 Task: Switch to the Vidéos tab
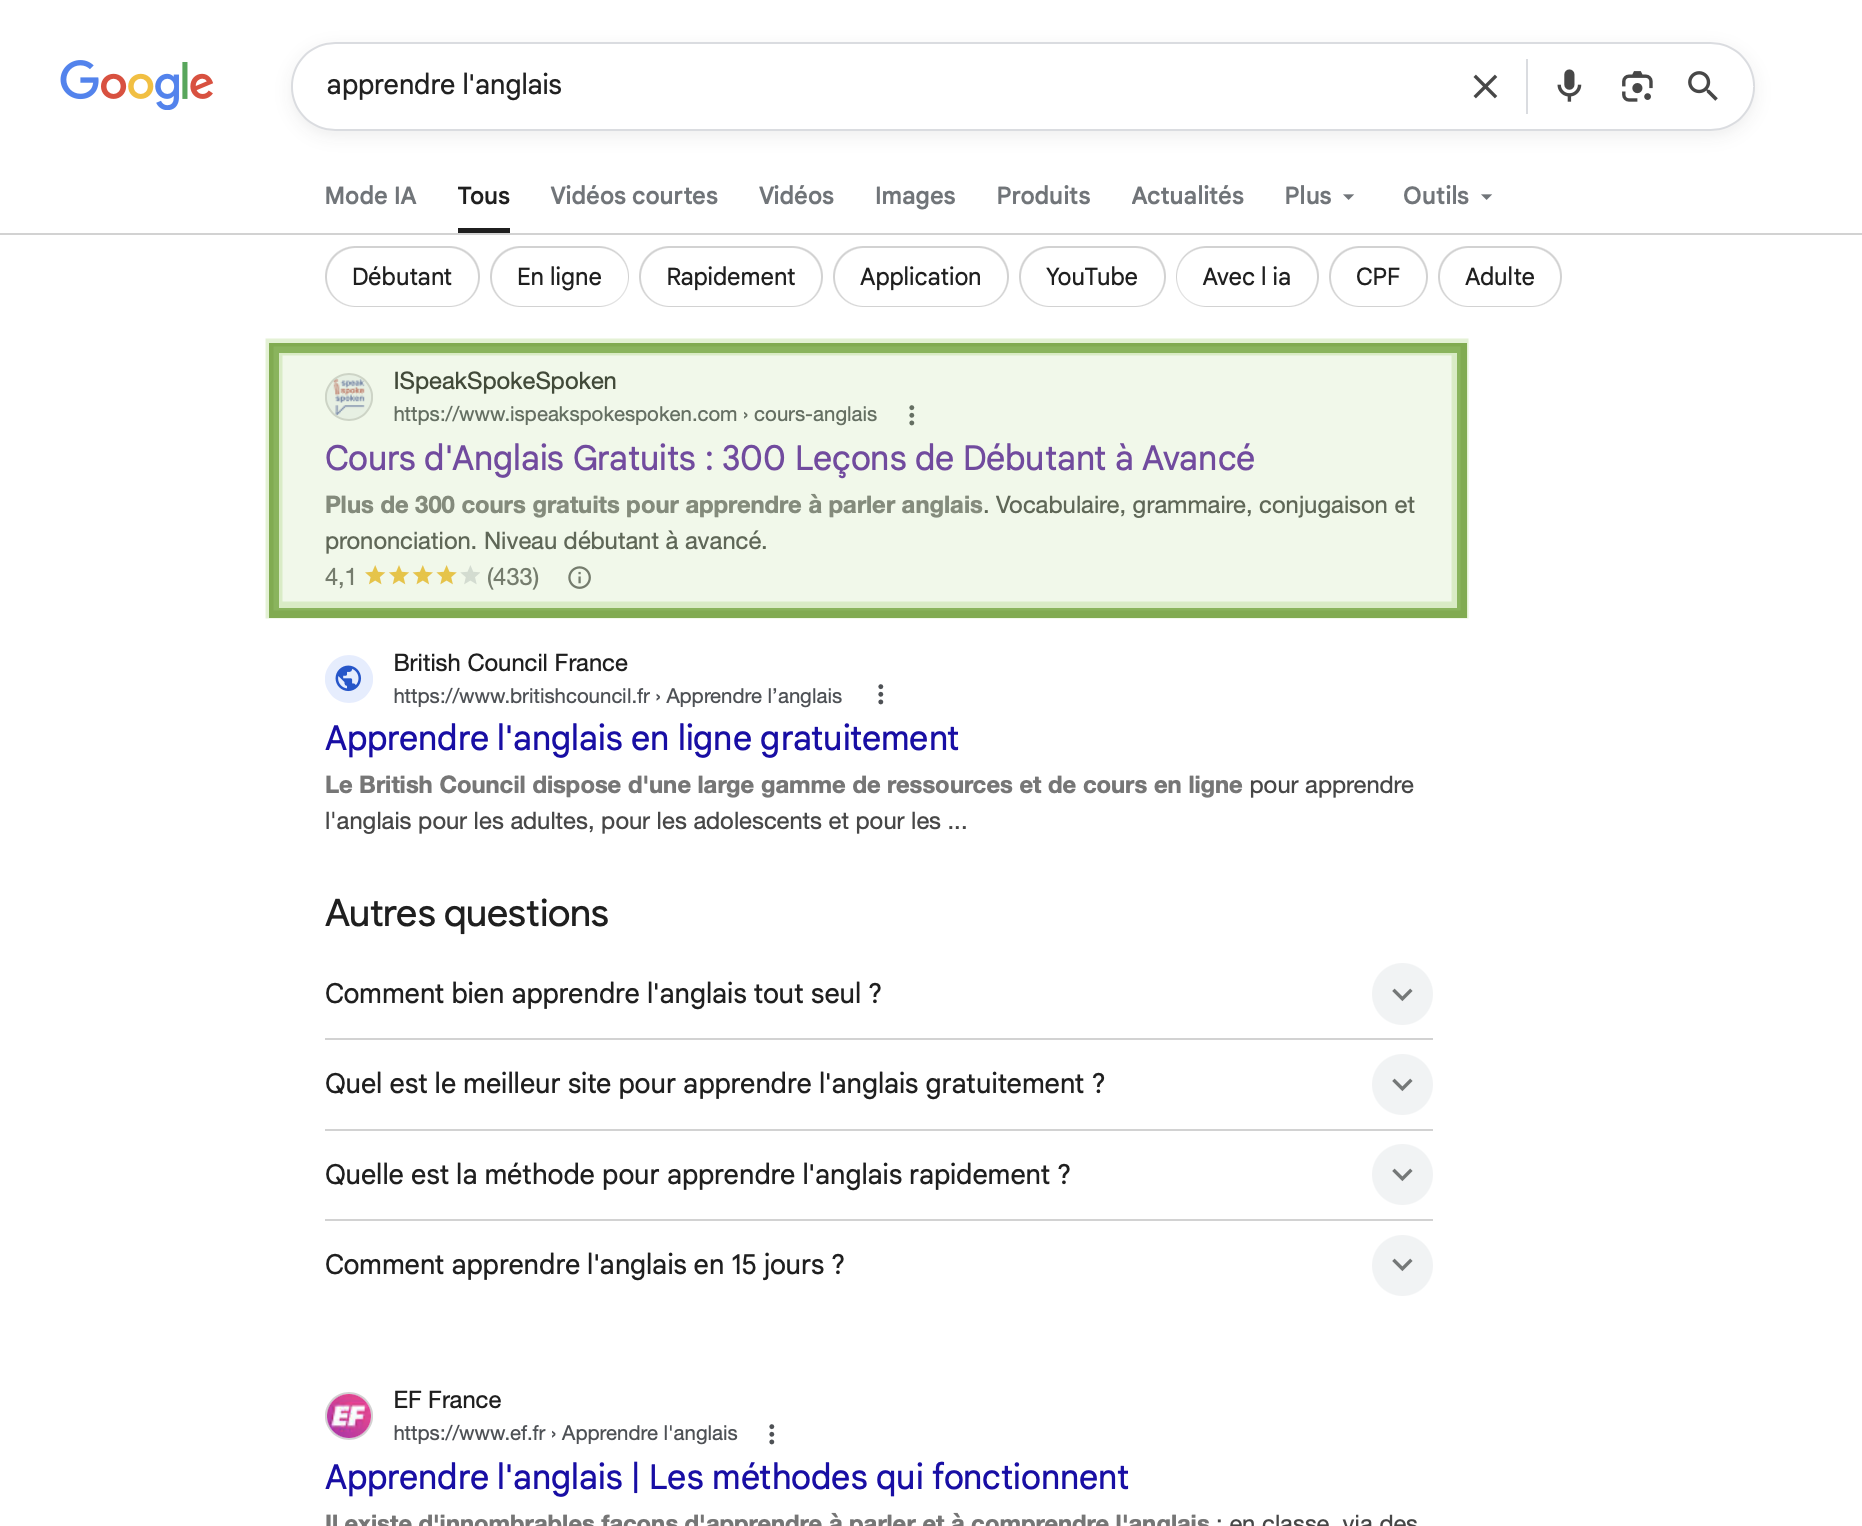795,195
